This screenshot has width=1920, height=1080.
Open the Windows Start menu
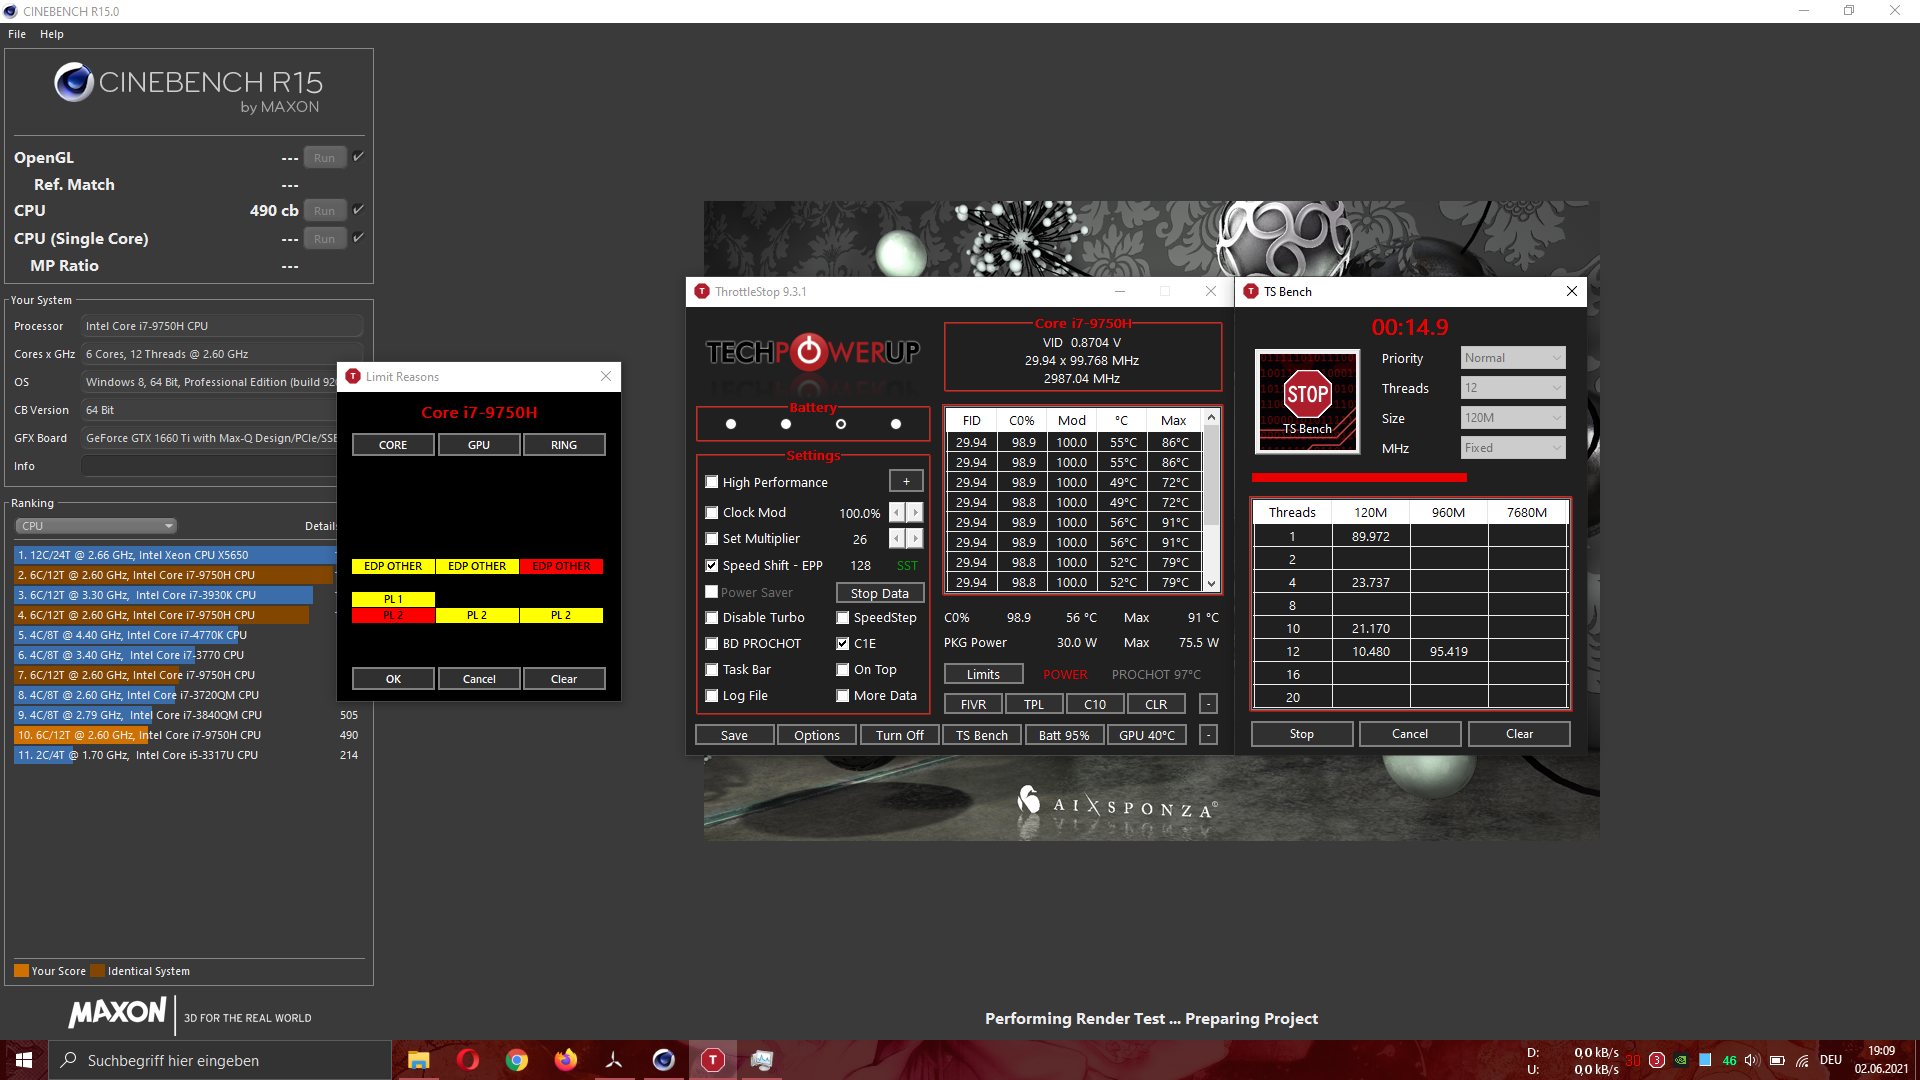click(x=24, y=1060)
